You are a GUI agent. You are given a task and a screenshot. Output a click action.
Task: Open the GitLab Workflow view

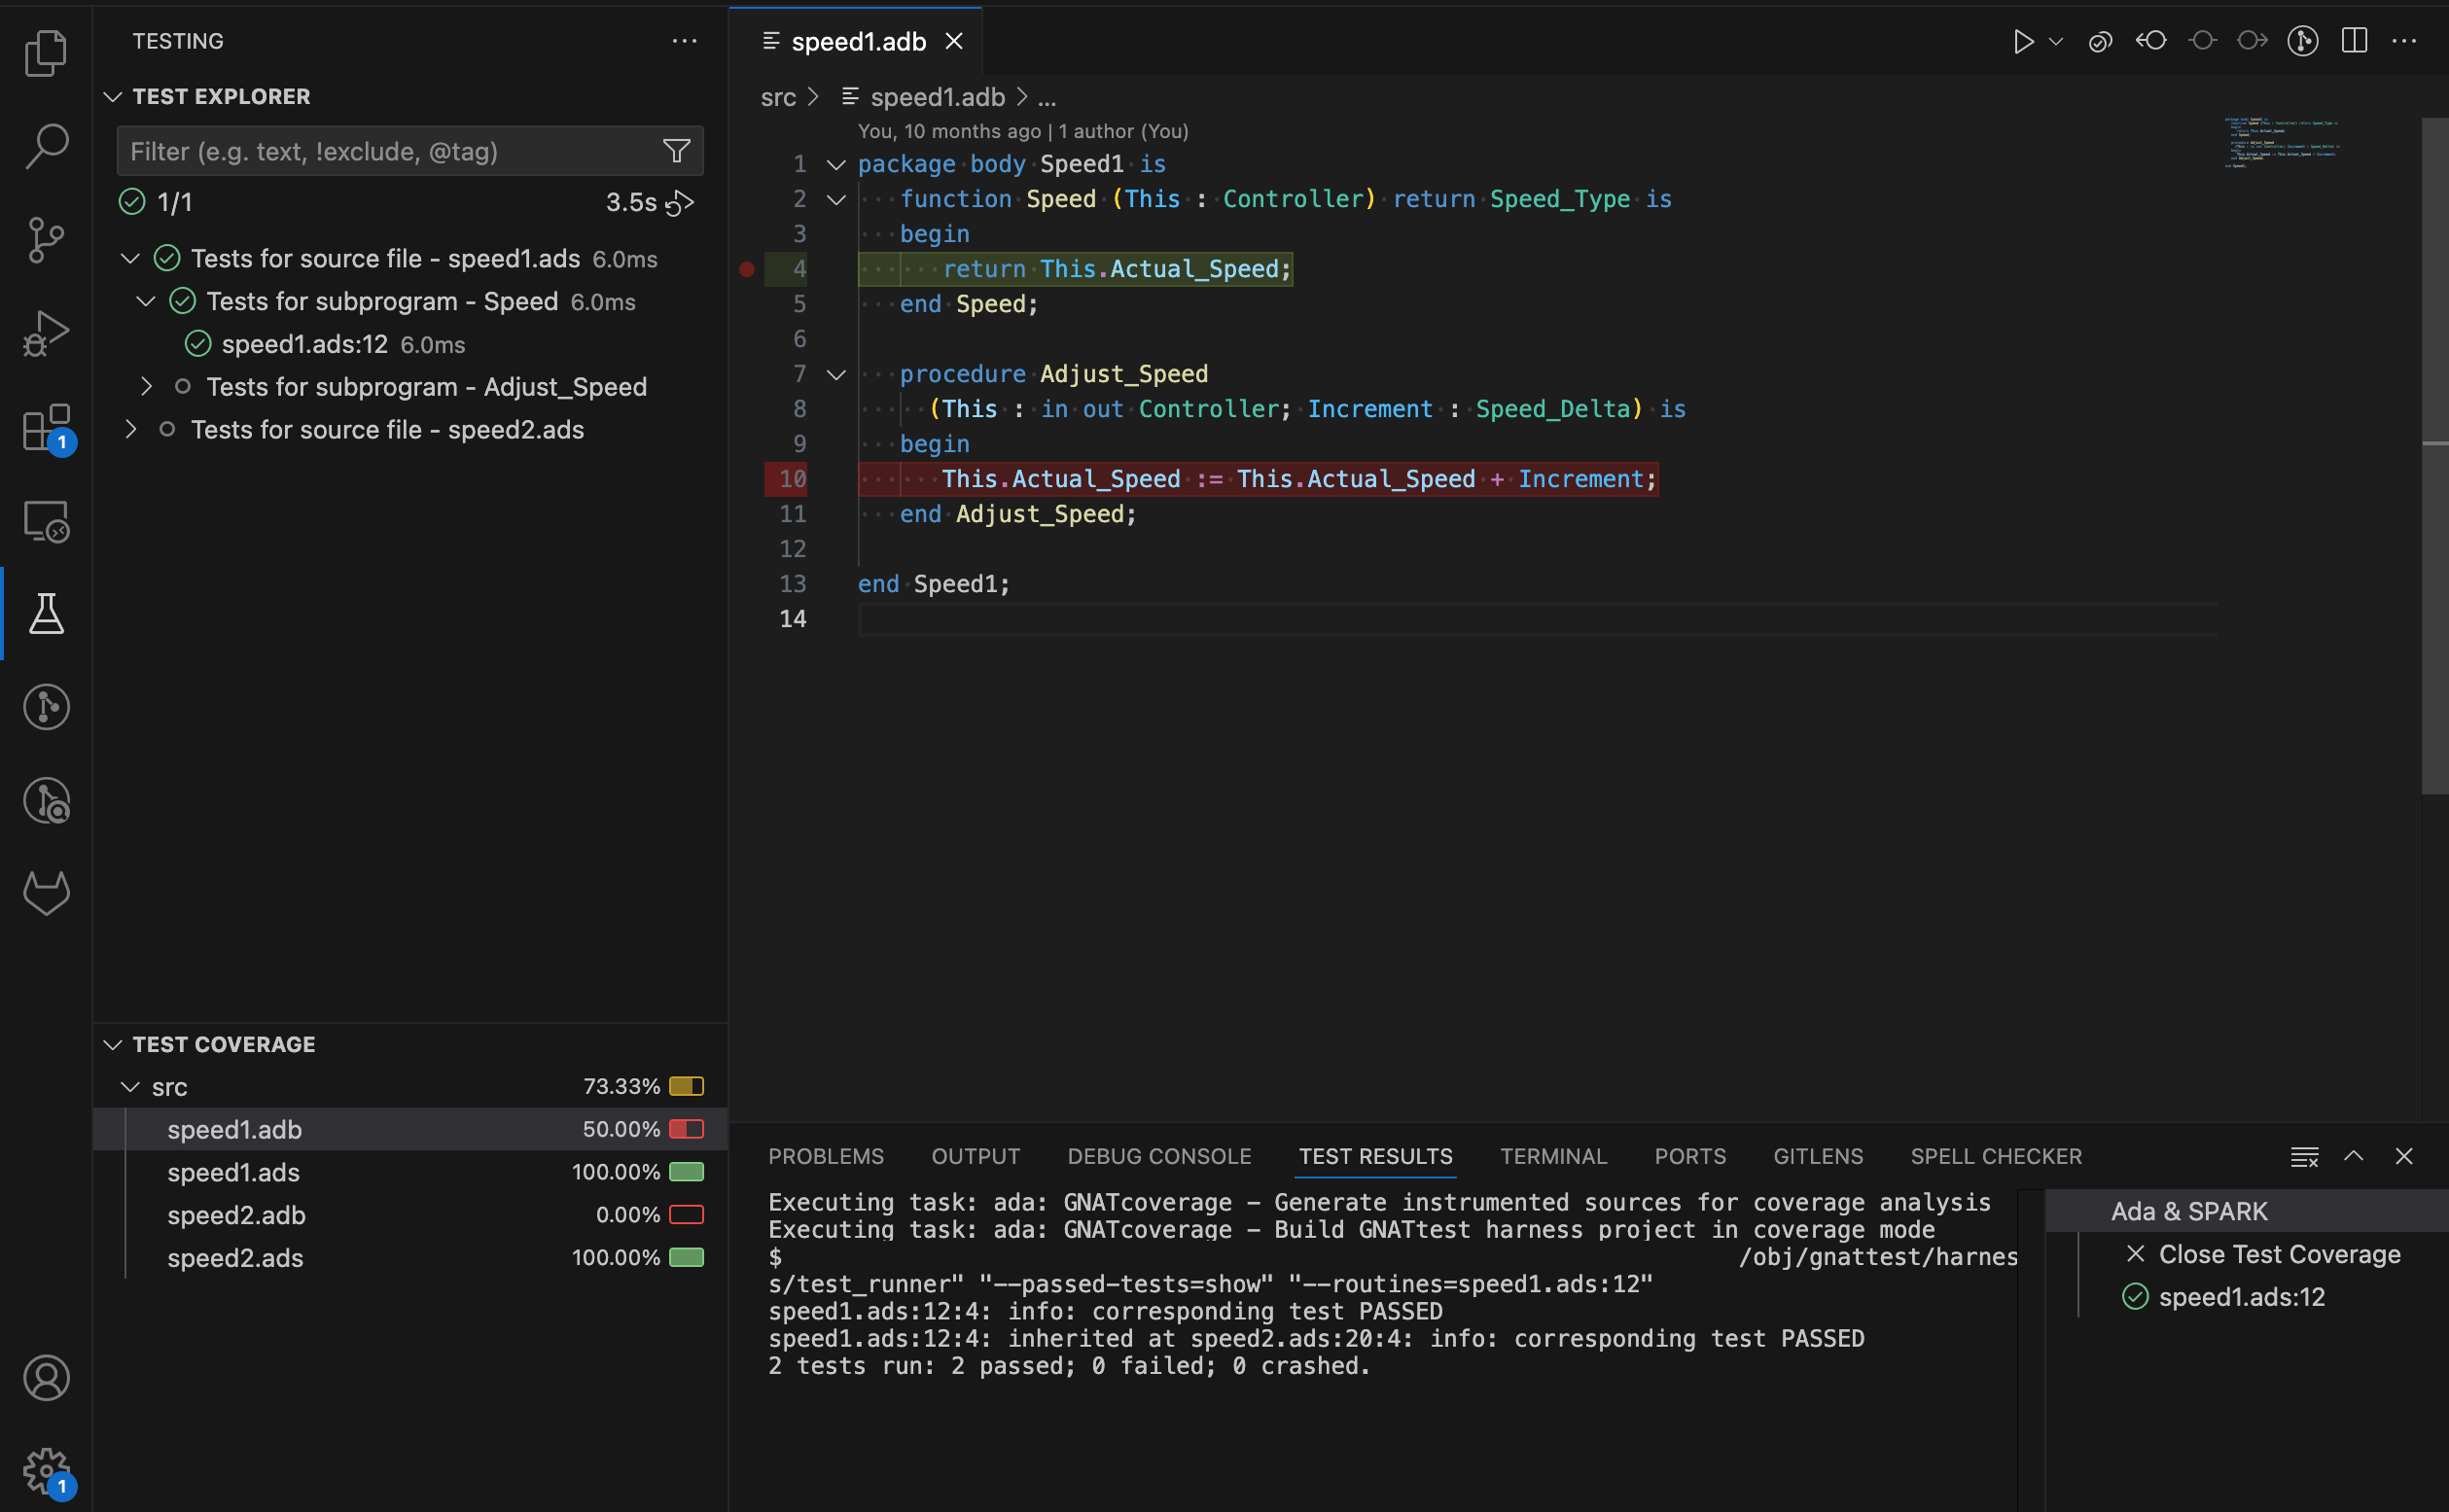tap(46, 893)
